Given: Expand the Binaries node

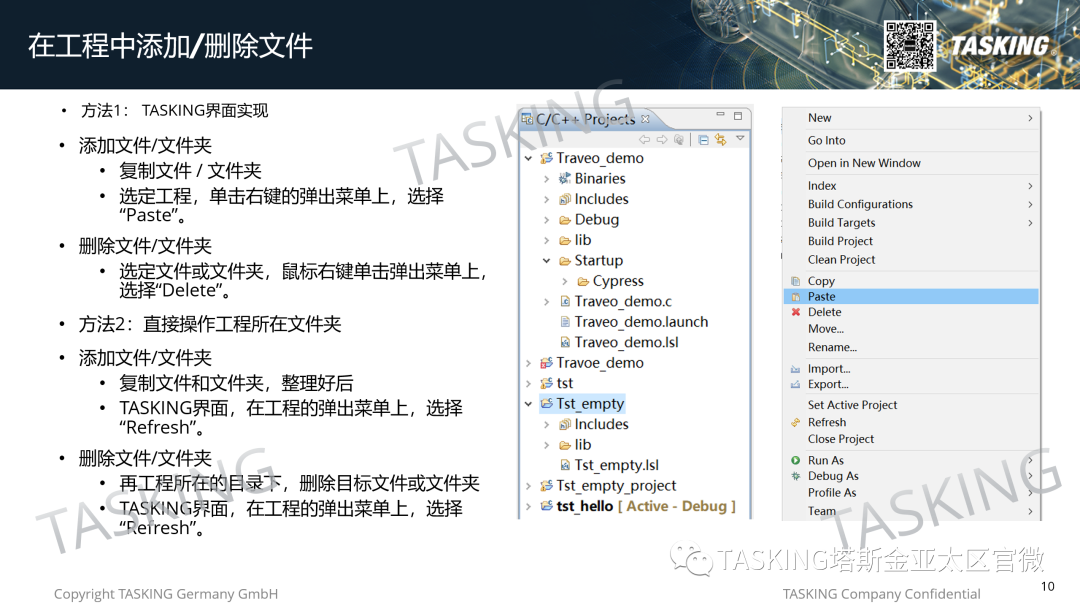Looking at the screenshot, I should pos(546,179).
